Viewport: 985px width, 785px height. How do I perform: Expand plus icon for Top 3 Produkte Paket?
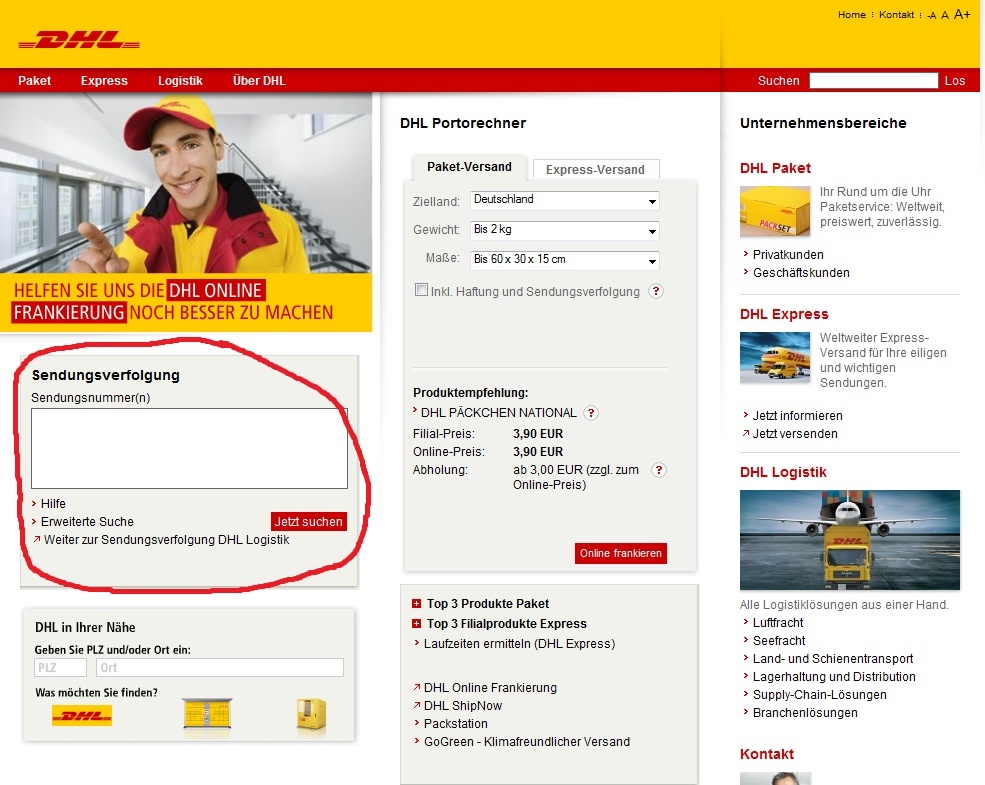(x=416, y=604)
